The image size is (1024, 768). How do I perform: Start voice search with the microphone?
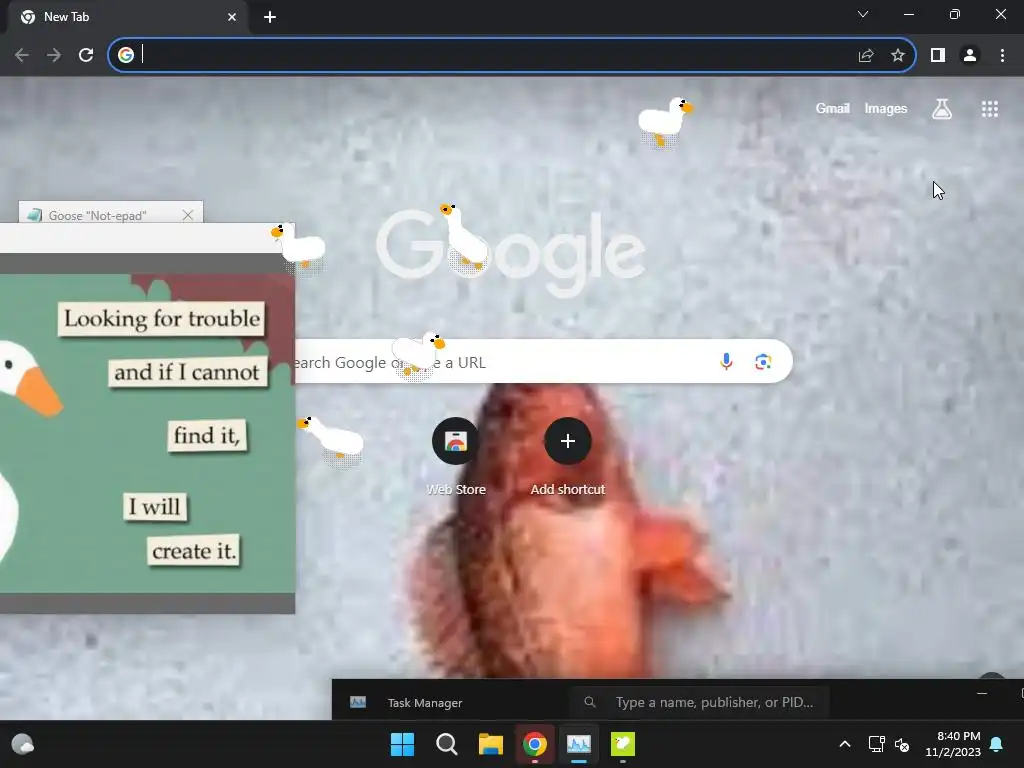726,362
